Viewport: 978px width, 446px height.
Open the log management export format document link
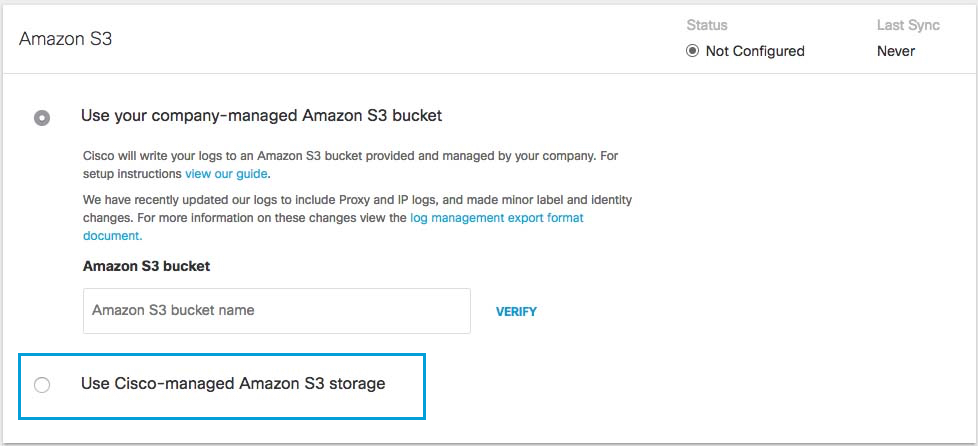[x=496, y=217]
